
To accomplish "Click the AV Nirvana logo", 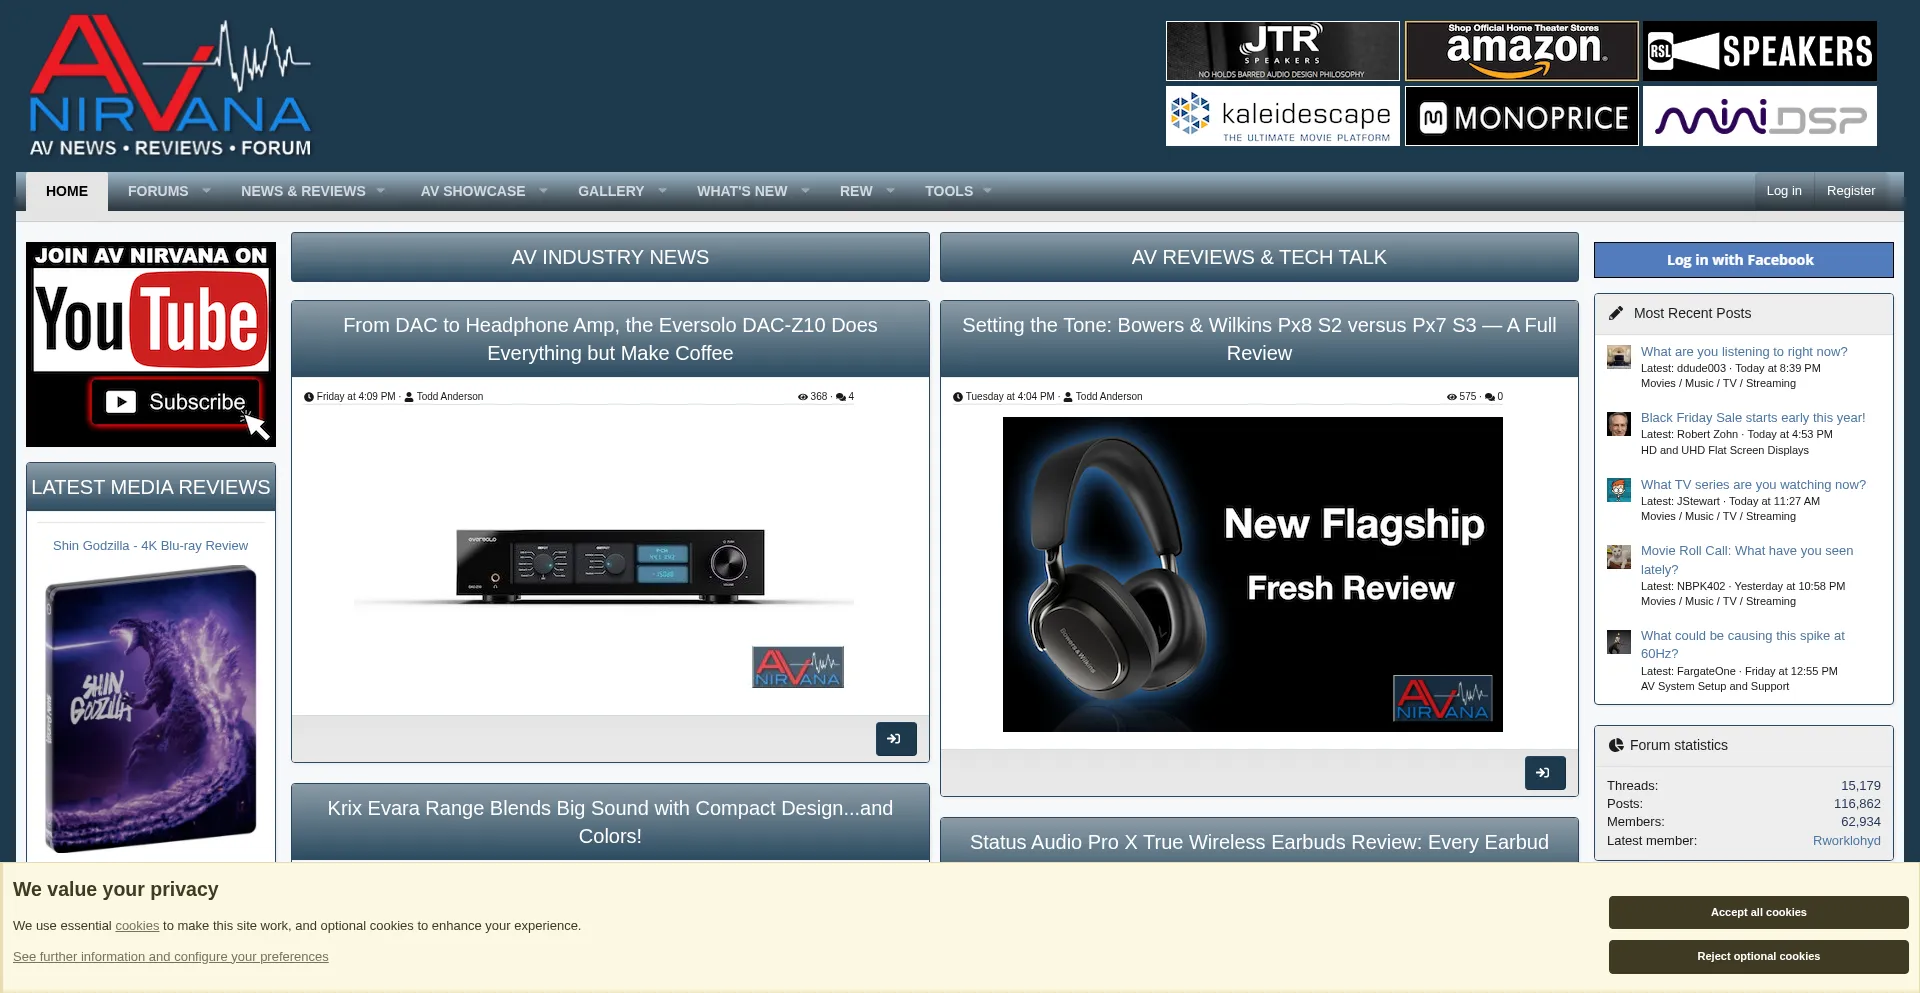I will click(x=170, y=87).
